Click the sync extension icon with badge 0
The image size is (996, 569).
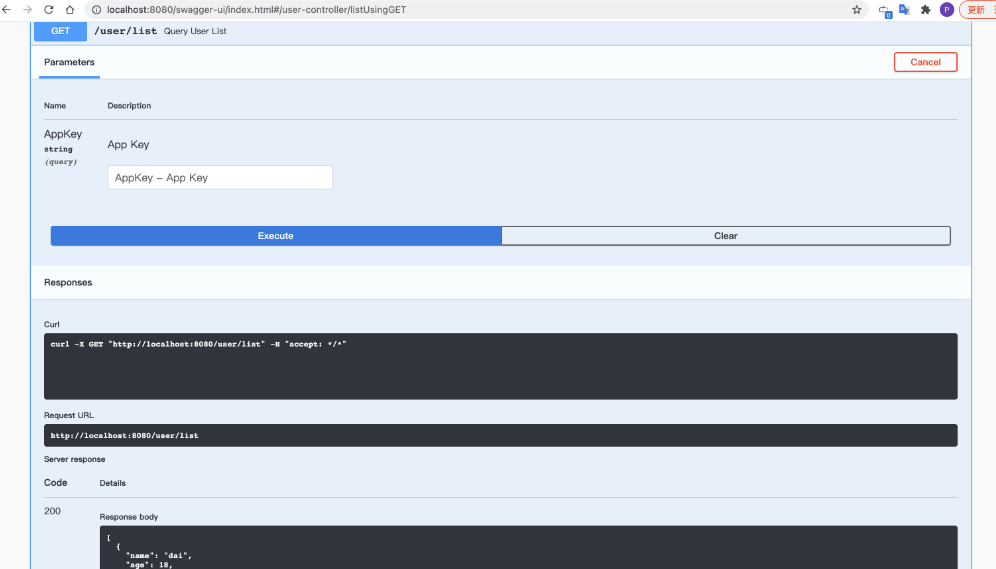(x=884, y=10)
